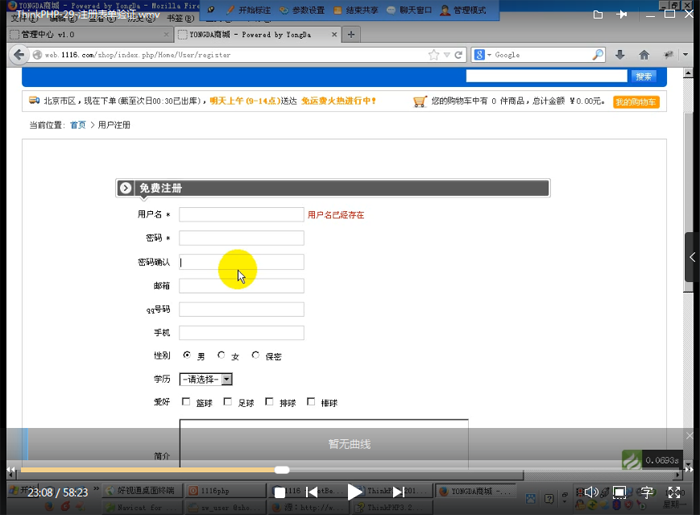Check the 足球 hobby checkbox
The width and height of the screenshot is (700, 515).
click(228, 402)
